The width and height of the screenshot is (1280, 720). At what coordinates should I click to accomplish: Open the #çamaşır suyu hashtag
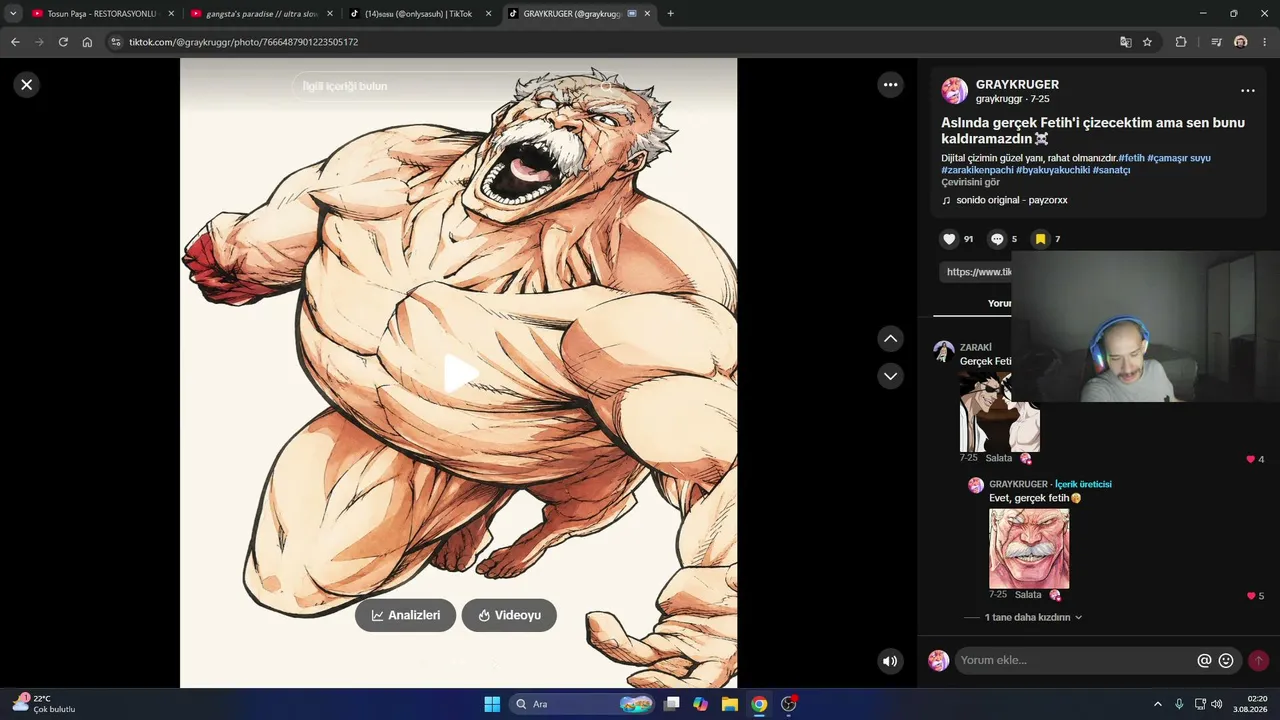pos(1179,158)
